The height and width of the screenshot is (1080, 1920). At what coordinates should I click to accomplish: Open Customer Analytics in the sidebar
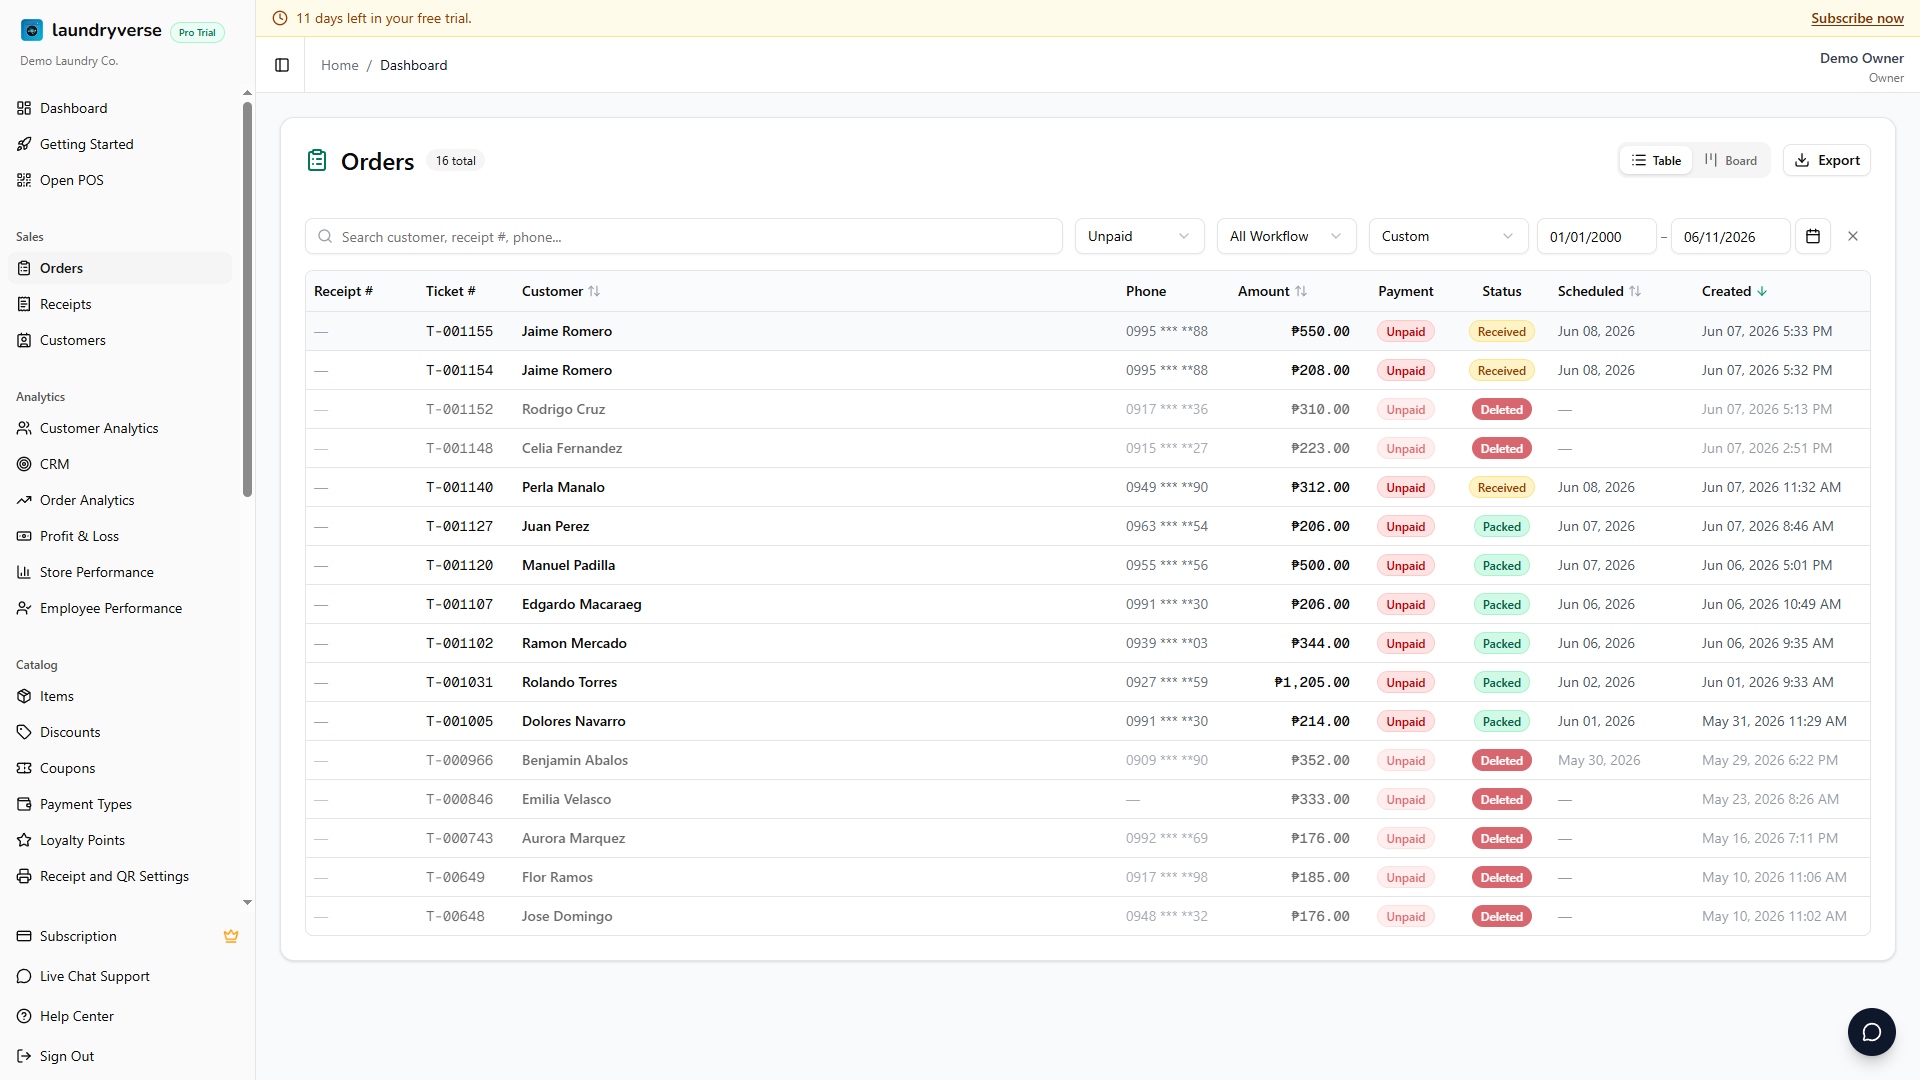pos(120,428)
